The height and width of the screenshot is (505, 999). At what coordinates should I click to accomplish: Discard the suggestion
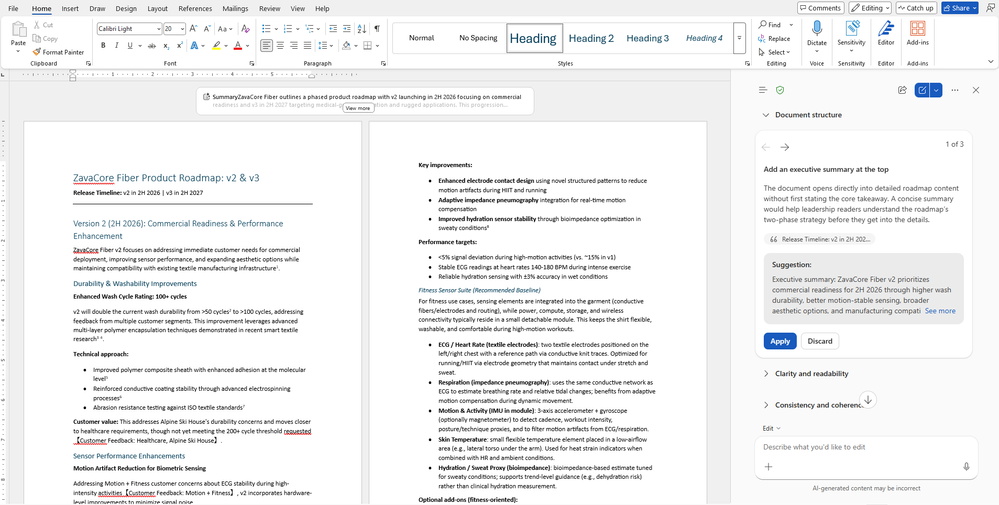point(820,341)
